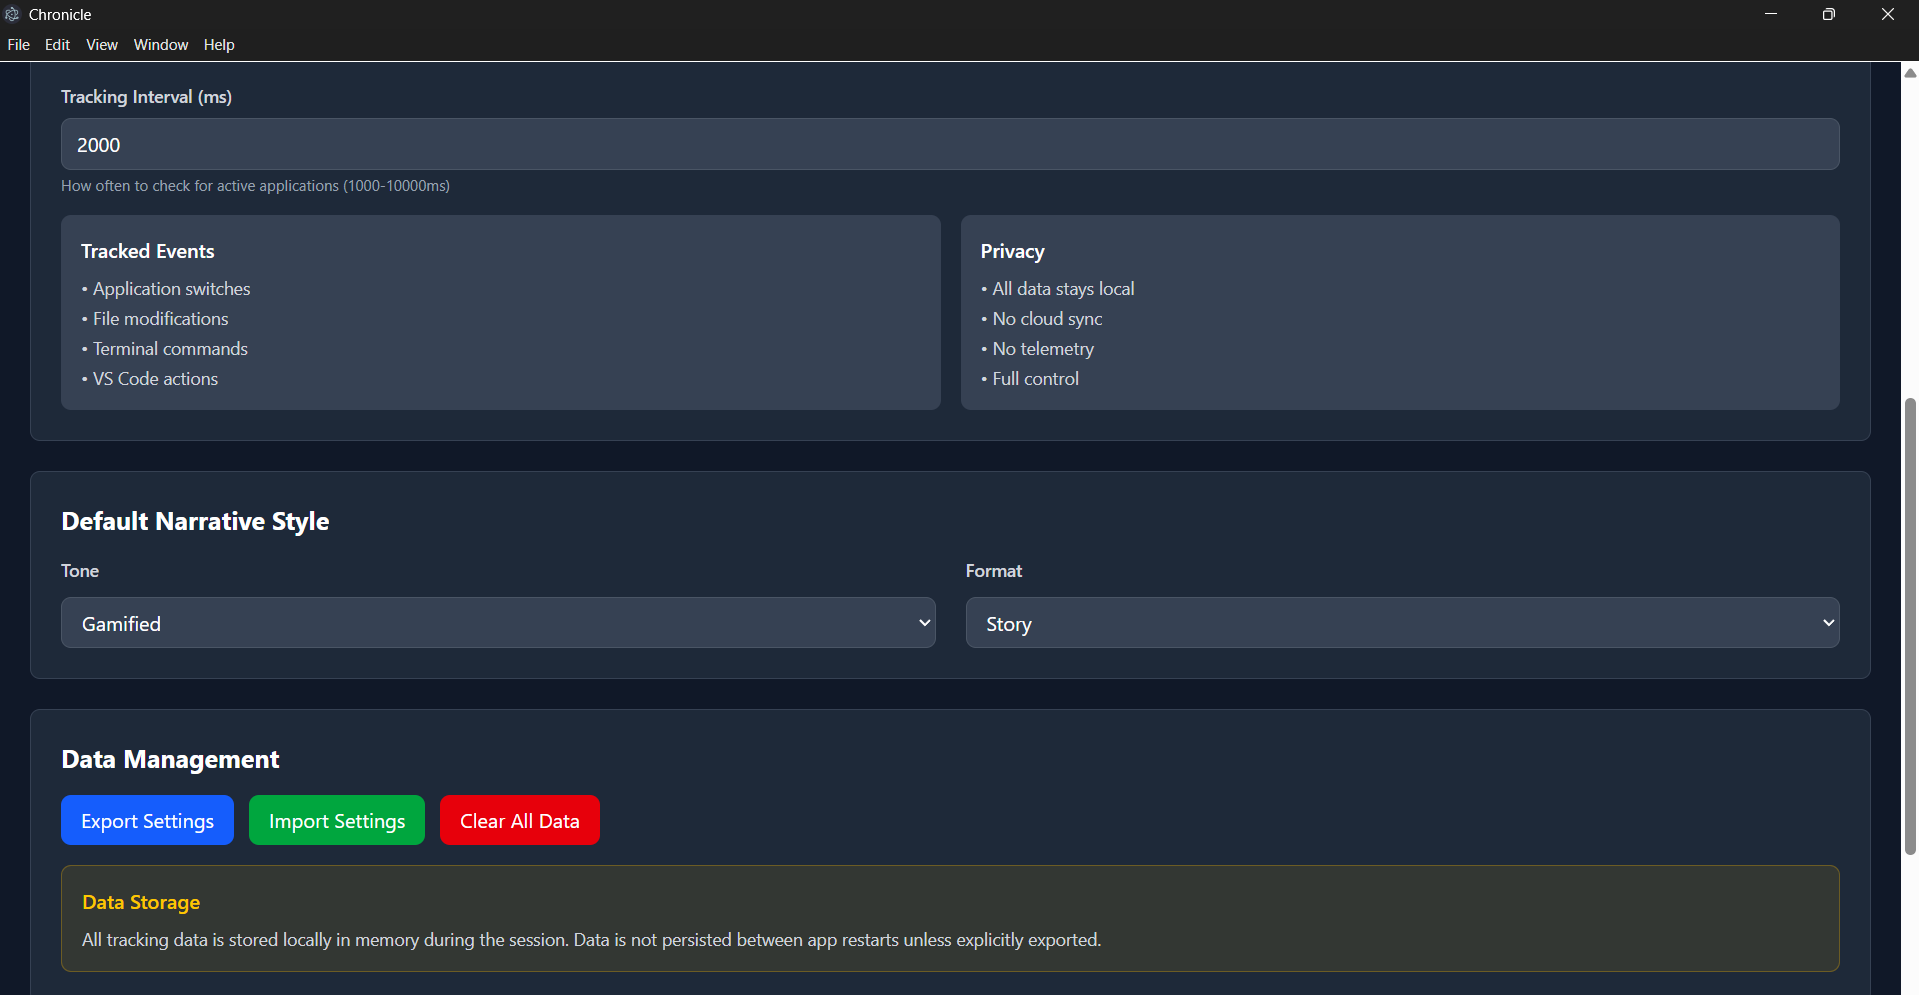Open the Window menu
Viewport: 1919px width, 995px height.
160,44
